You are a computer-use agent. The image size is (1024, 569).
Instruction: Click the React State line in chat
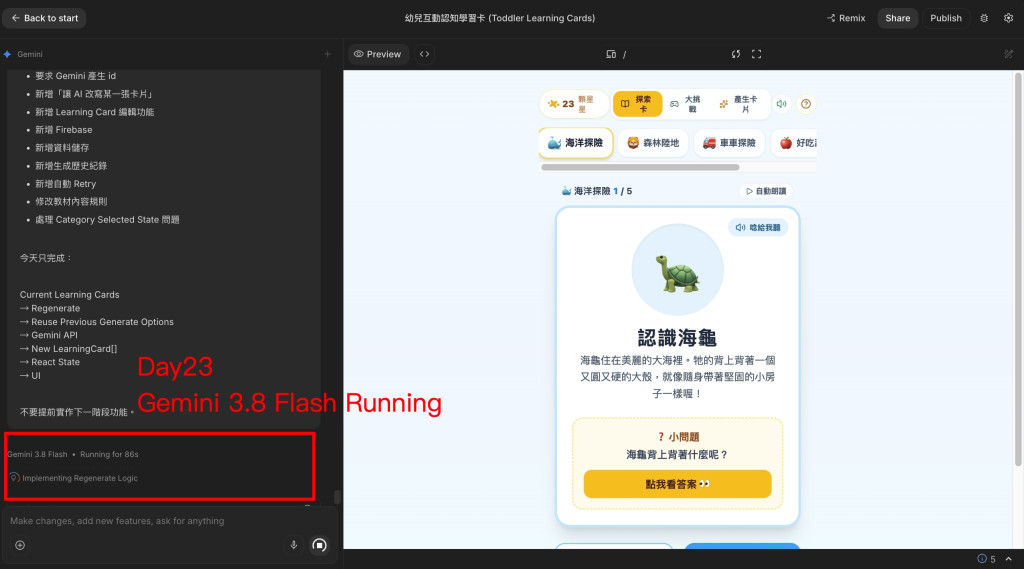point(50,362)
